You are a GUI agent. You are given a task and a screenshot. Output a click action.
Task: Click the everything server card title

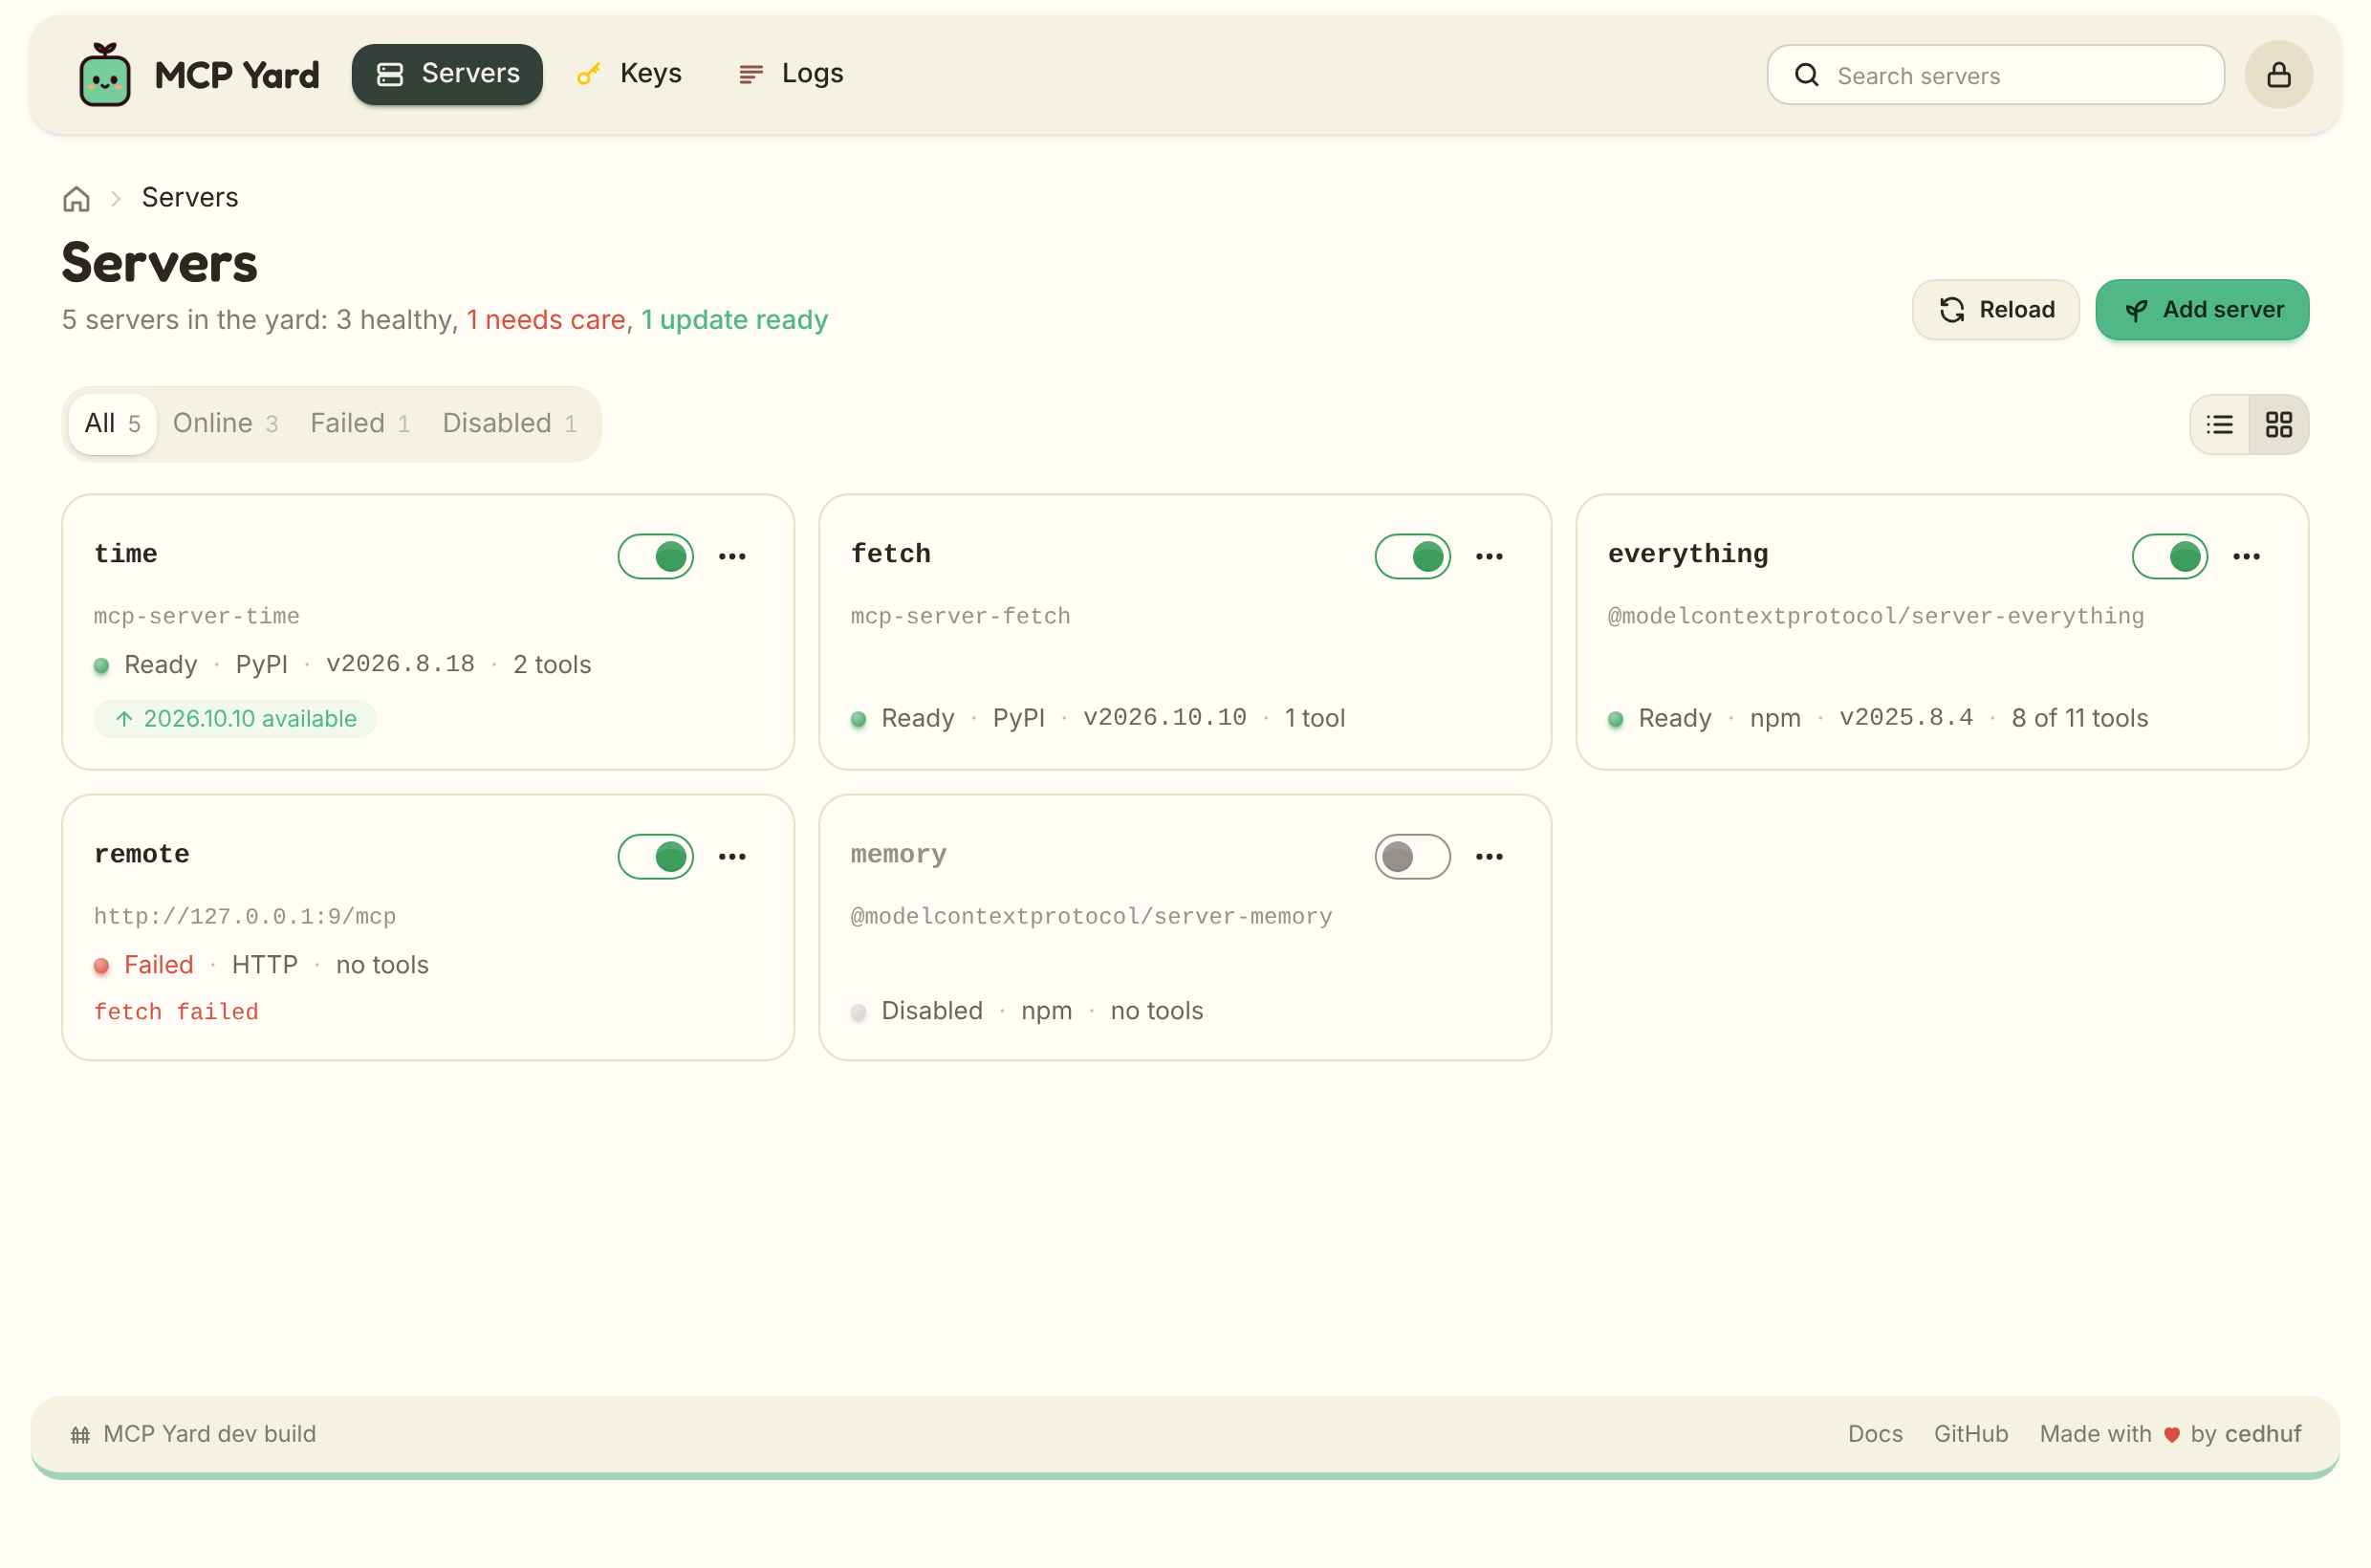pyautogui.click(x=1688, y=554)
